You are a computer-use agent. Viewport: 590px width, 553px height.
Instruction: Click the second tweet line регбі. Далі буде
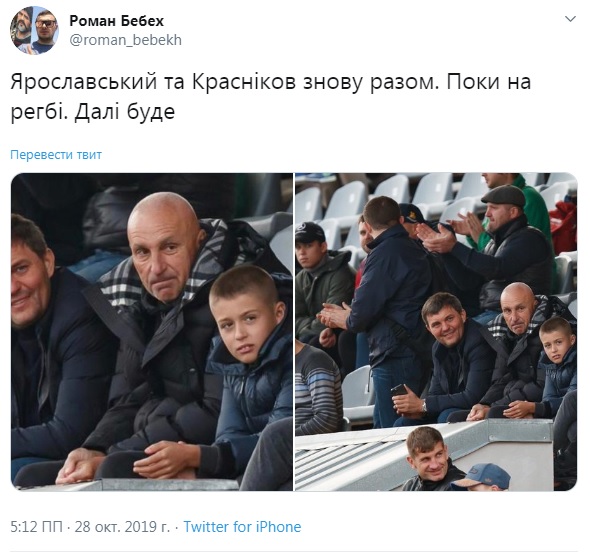93,112
